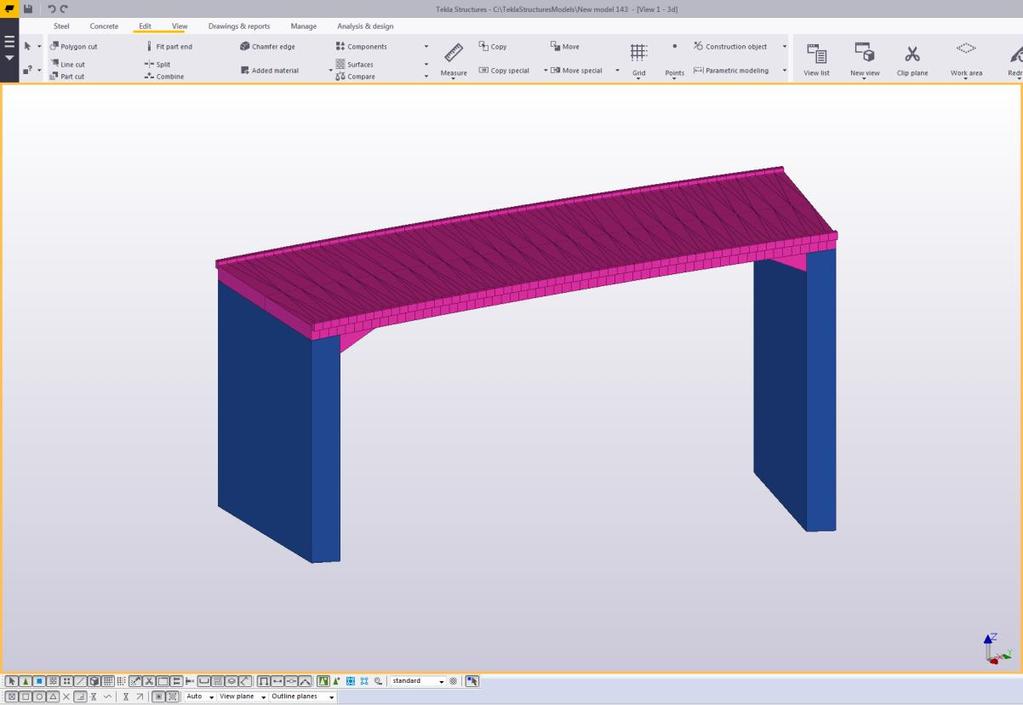Screen dimensions: 1023x705
Task: Open the Manage ribbon tab
Action: pyautogui.click(x=303, y=26)
